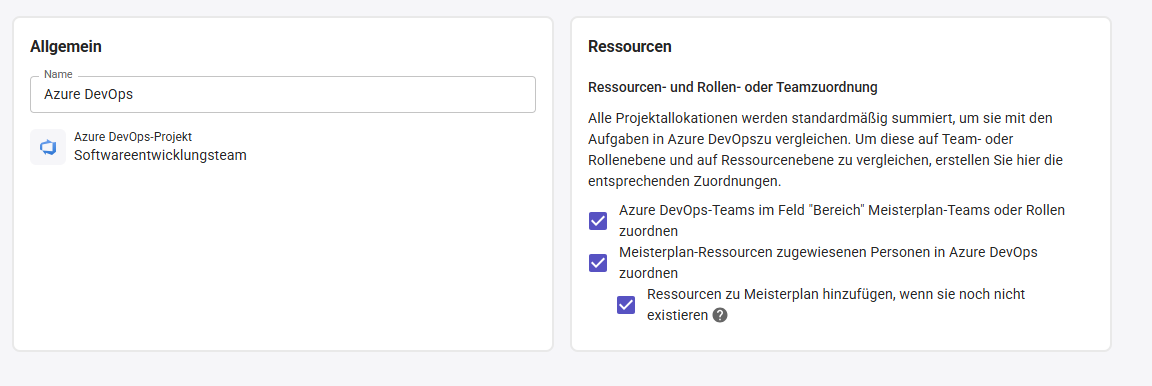Click the Allgemein section heading
1152x386 pixels.
[65, 46]
